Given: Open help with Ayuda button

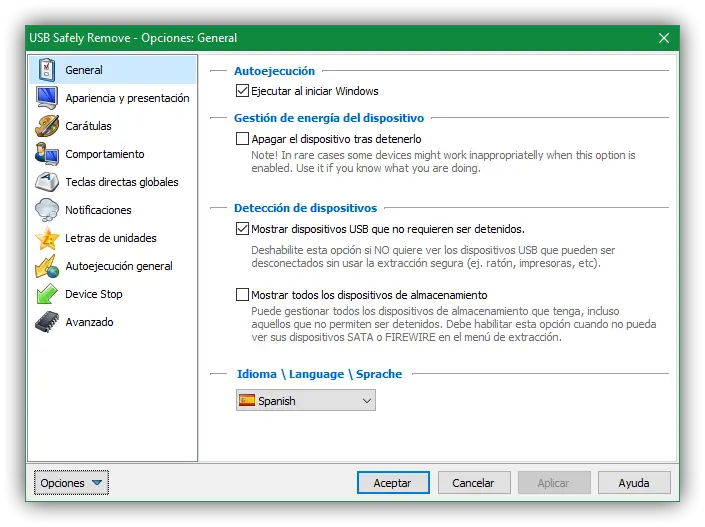Looking at the screenshot, I should [634, 483].
